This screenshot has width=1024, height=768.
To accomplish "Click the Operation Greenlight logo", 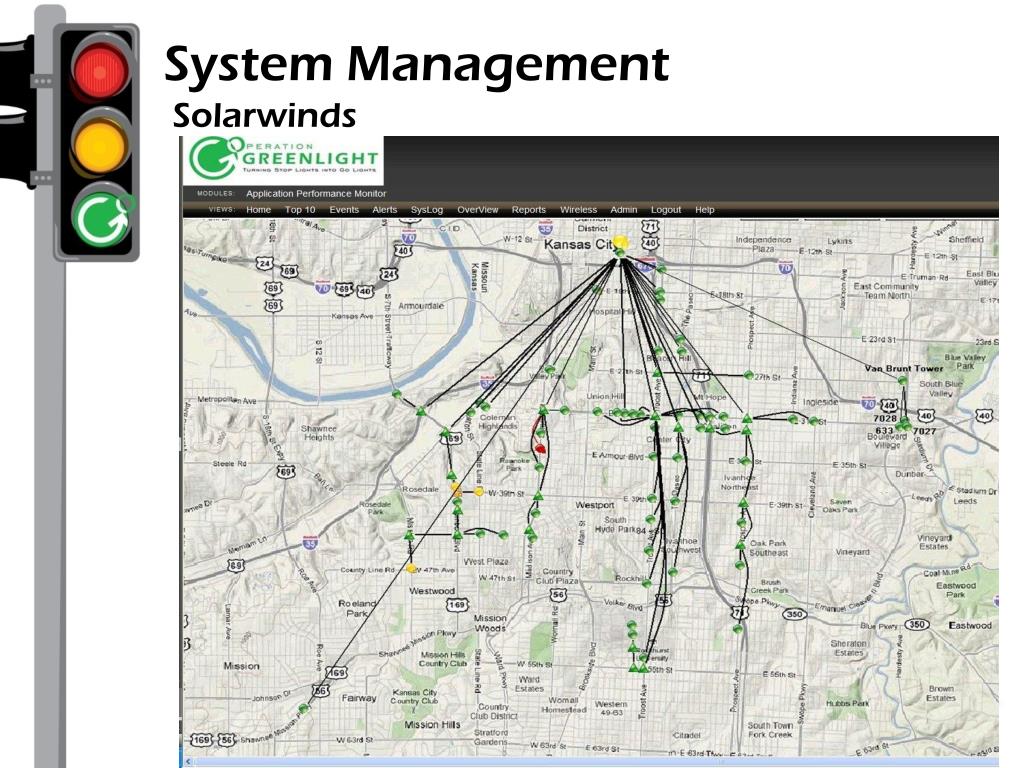I will [x=283, y=160].
